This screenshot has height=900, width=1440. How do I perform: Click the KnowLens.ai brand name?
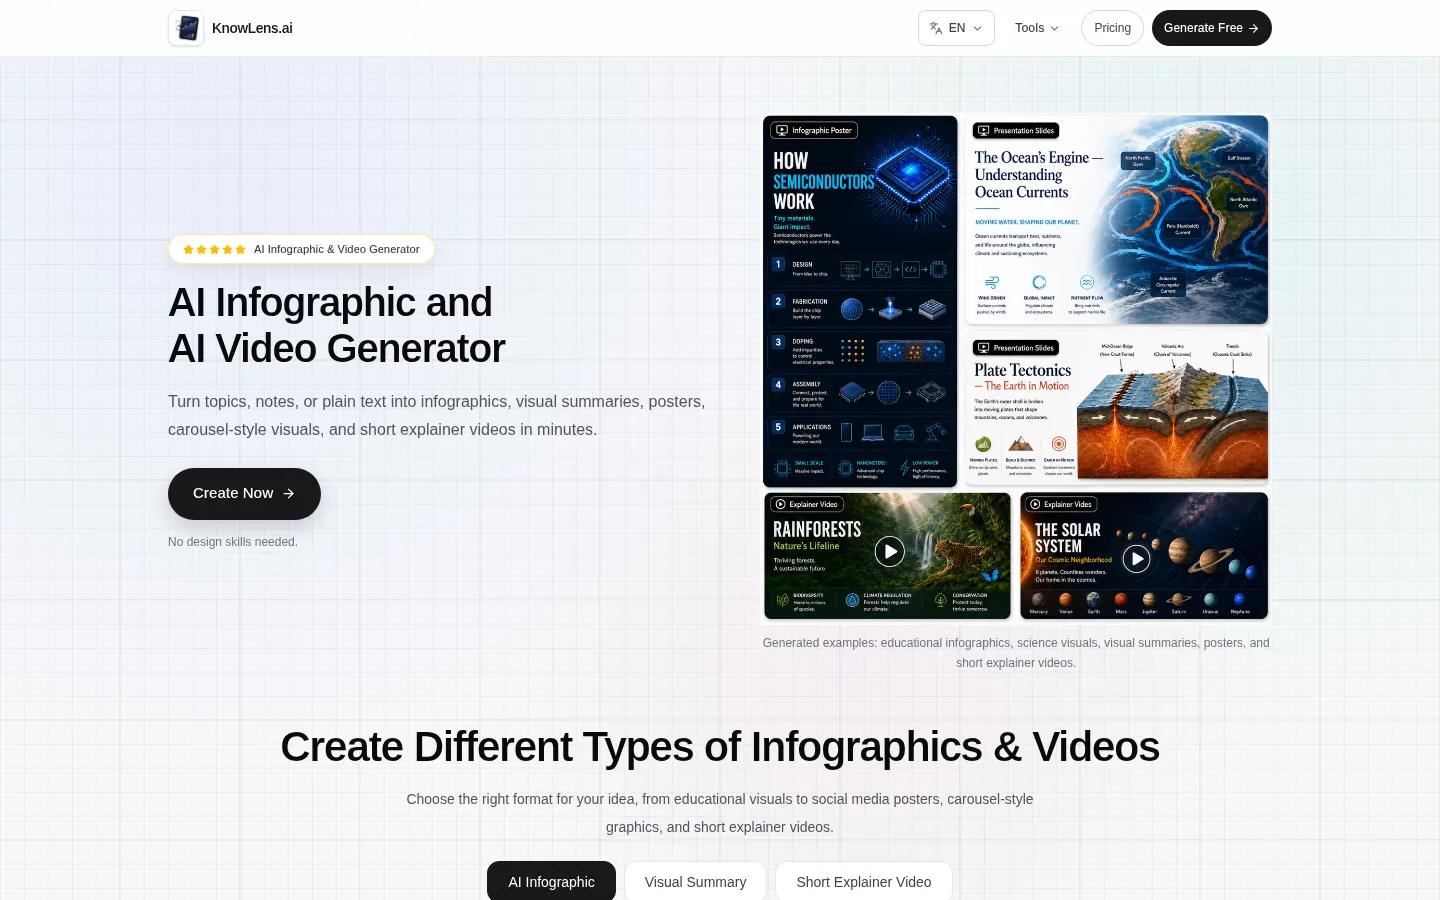point(252,28)
